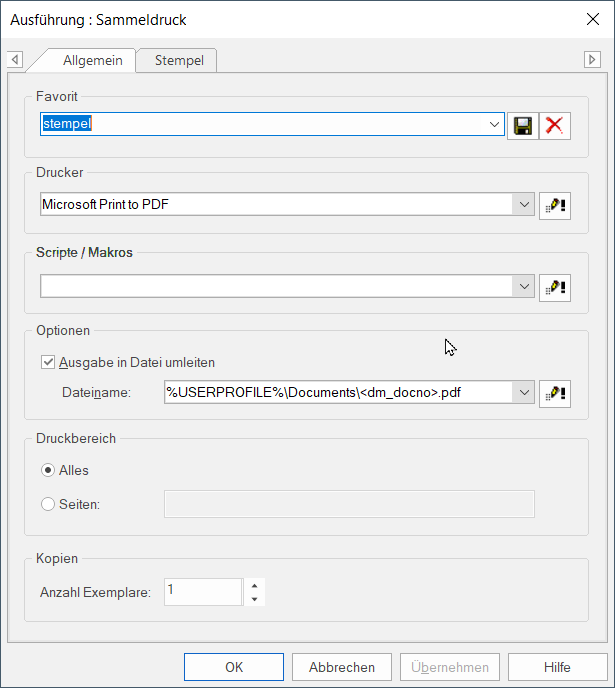The width and height of the screenshot is (615, 688).
Task: Expand the Scripte / Makros dropdown
Action: click(x=526, y=286)
